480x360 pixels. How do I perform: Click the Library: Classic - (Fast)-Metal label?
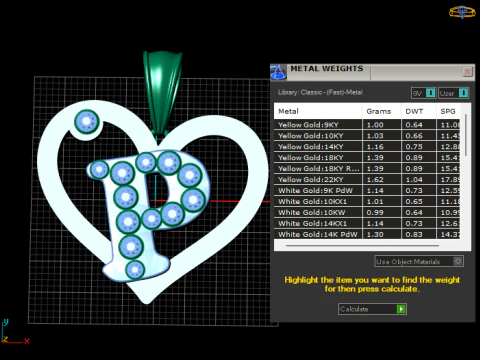pyautogui.click(x=320, y=92)
